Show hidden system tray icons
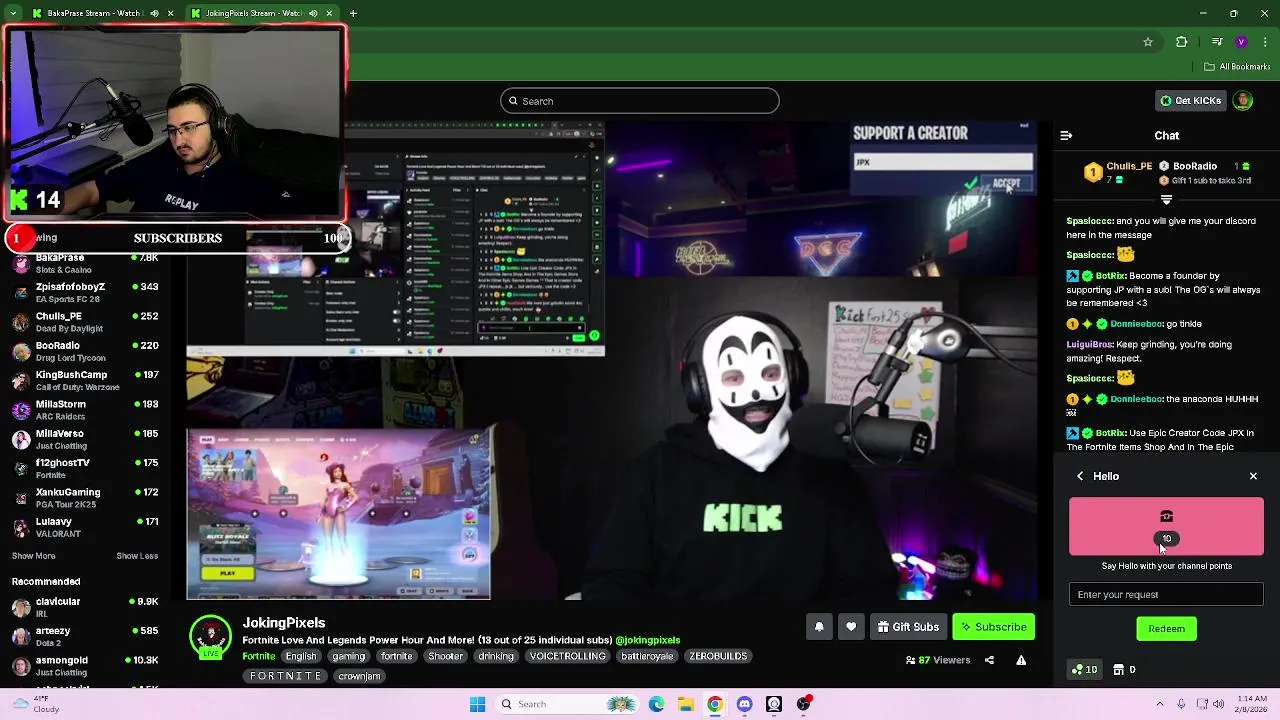Viewport: 1280px width, 720px height. tap(1160, 704)
